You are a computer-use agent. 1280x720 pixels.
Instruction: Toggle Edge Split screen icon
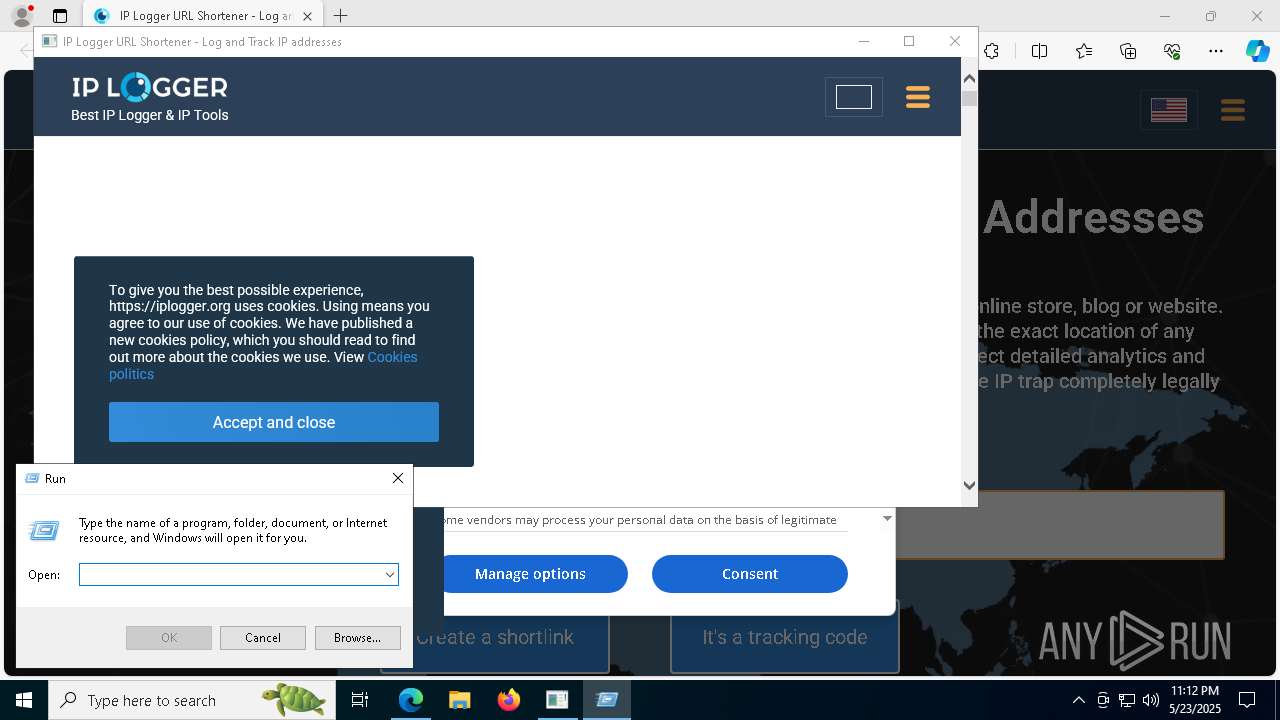click(x=1039, y=51)
